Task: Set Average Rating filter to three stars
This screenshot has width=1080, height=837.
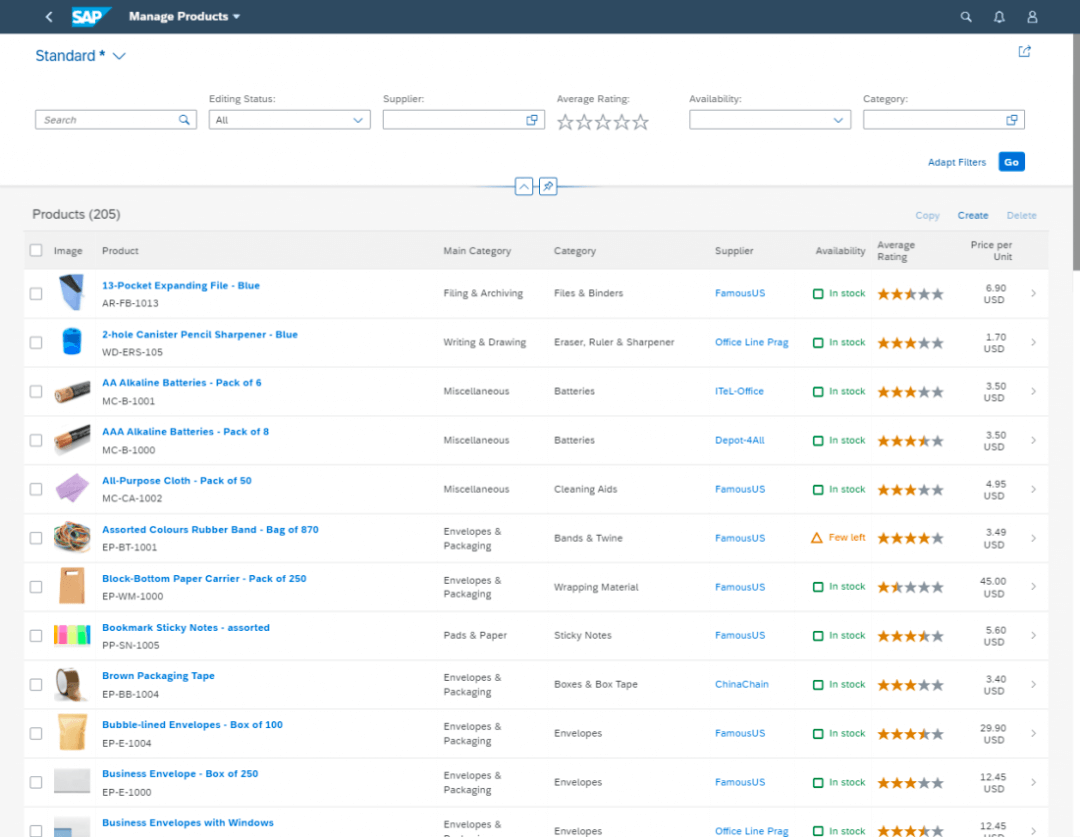Action: (603, 122)
